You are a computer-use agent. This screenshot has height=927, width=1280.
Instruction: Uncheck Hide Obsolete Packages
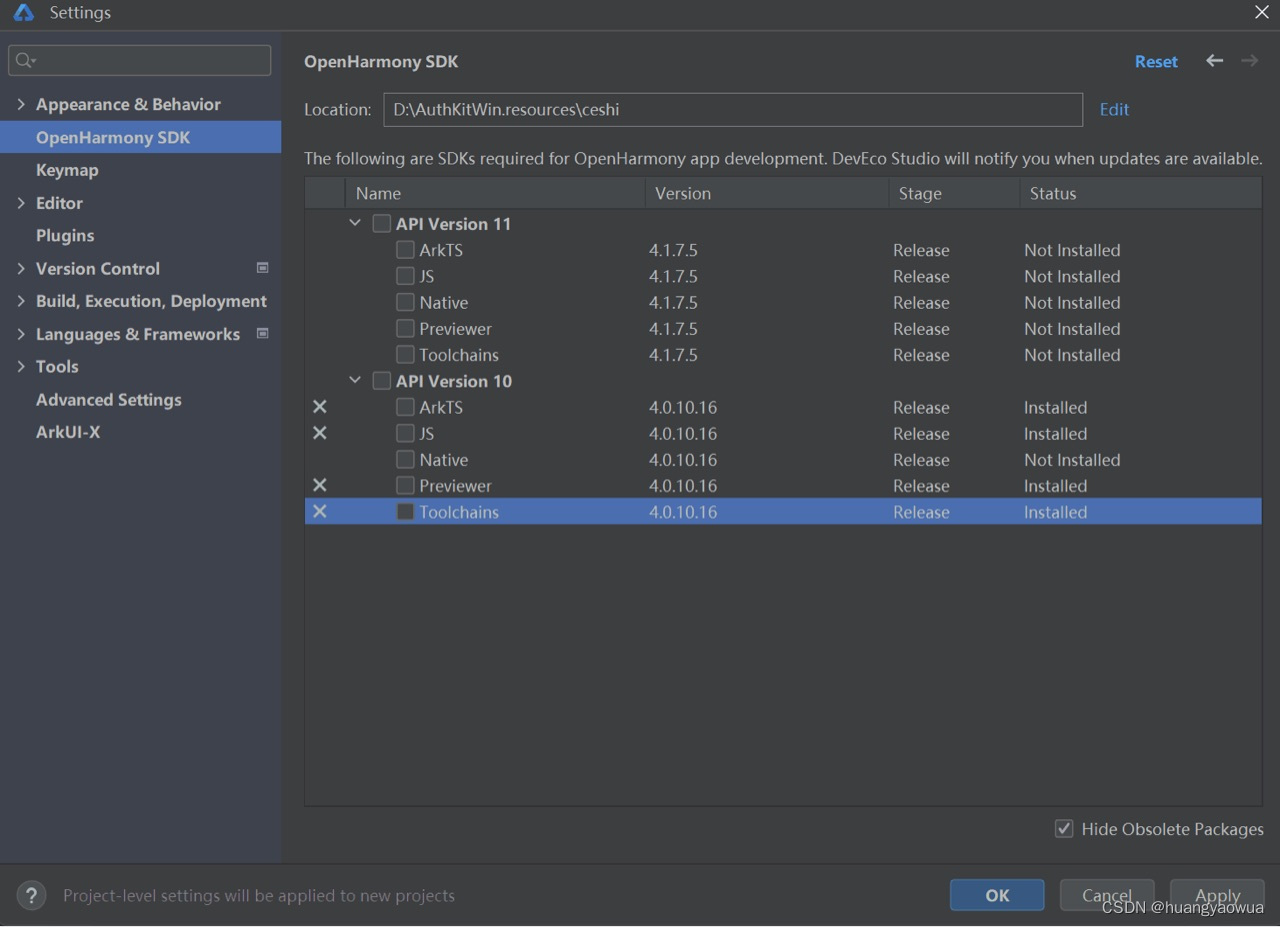coord(1064,829)
